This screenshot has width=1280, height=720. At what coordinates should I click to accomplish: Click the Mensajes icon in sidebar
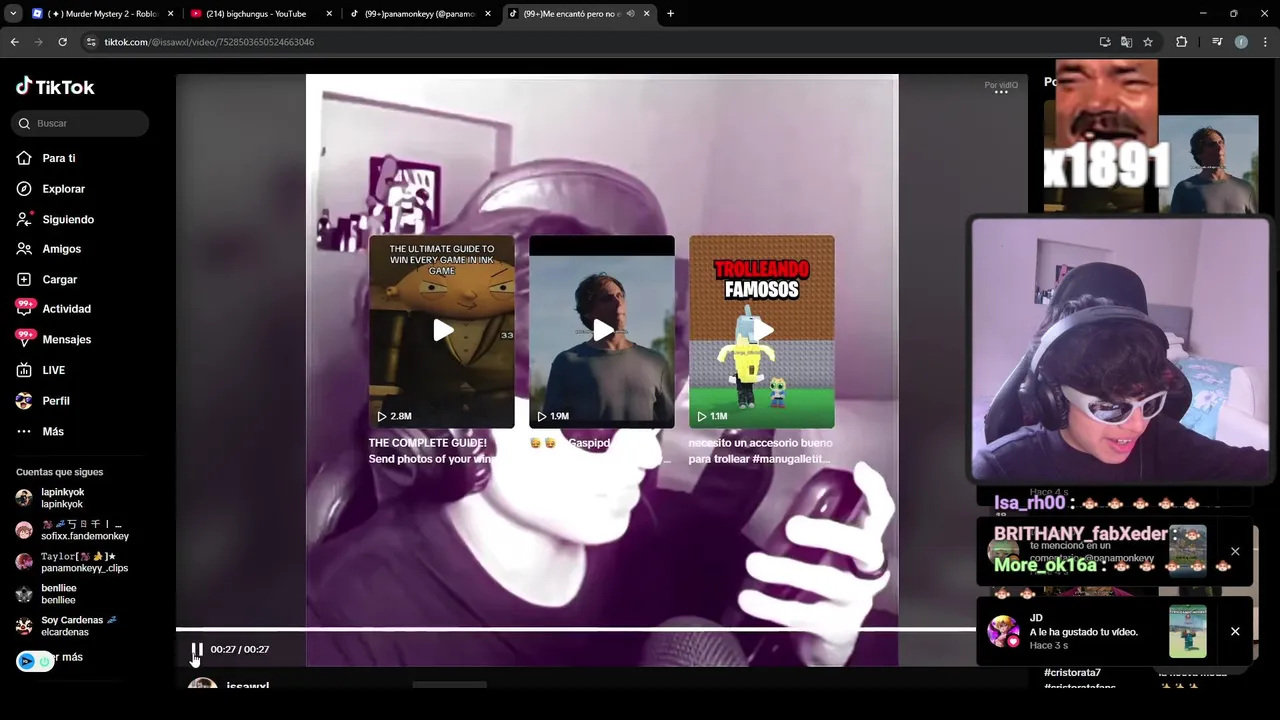pos(24,339)
